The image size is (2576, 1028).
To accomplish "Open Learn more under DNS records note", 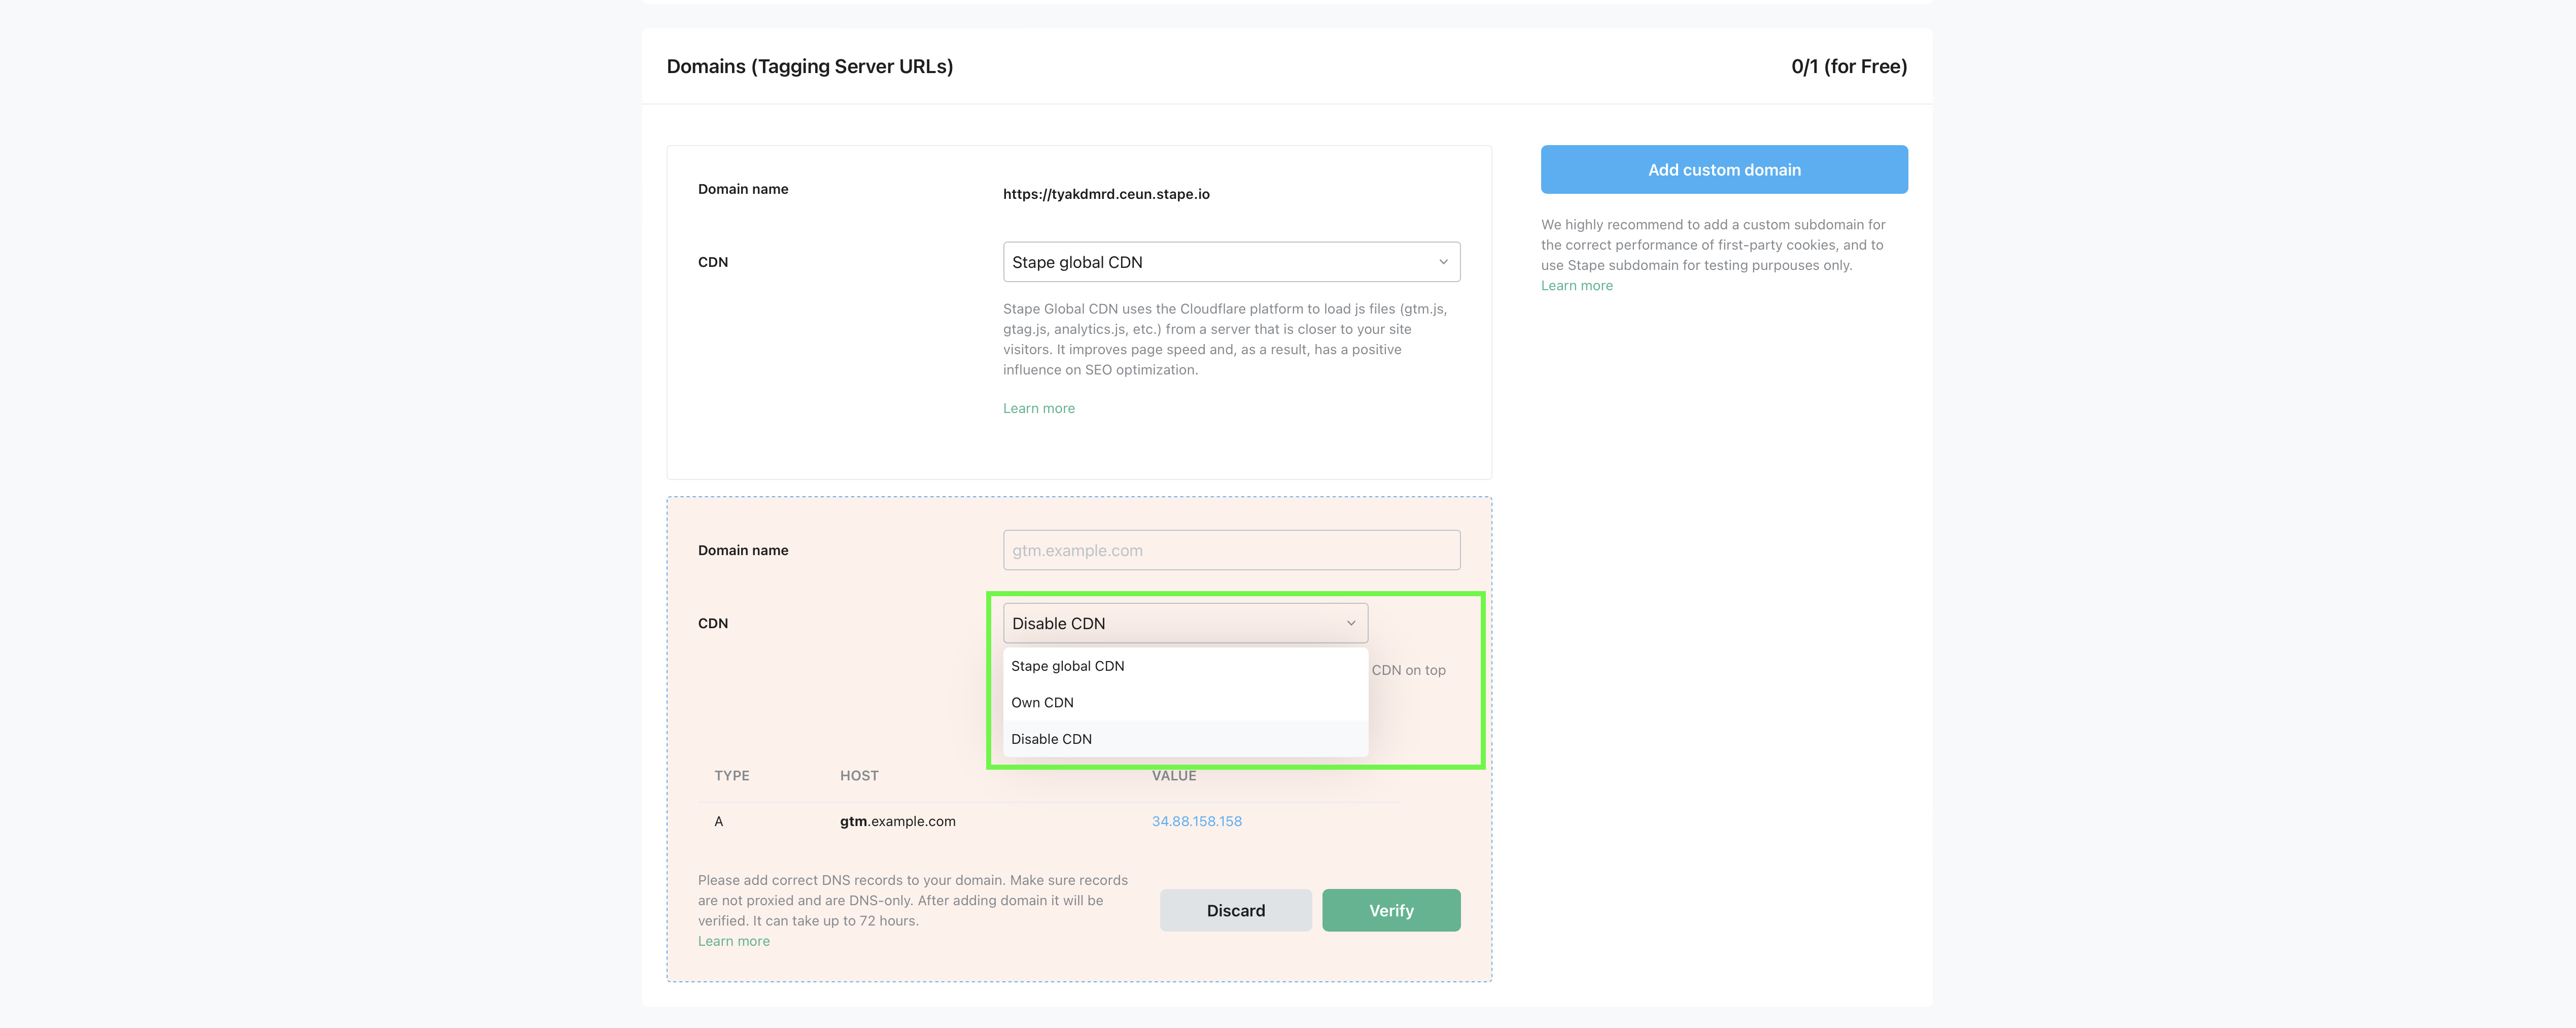I will pos(733,941).
